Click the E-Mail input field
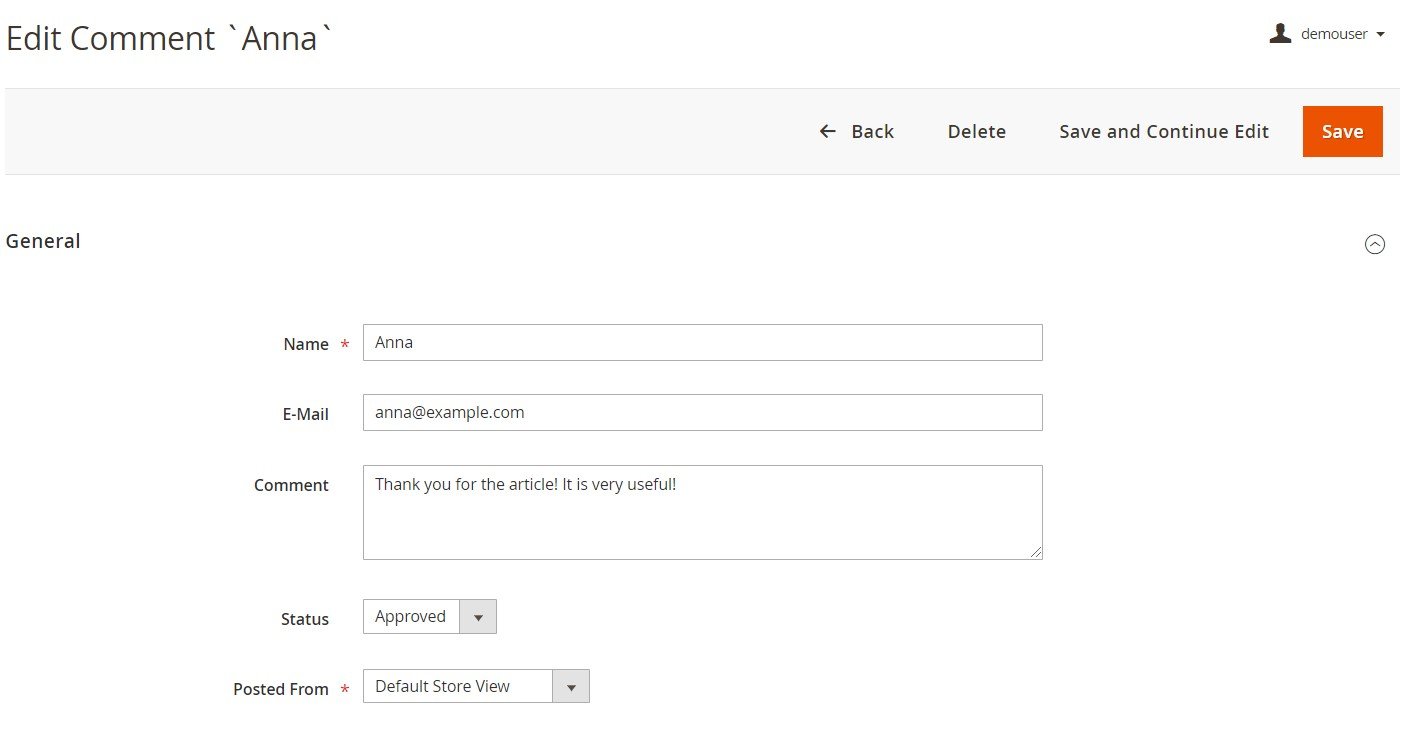 [703, 412]
